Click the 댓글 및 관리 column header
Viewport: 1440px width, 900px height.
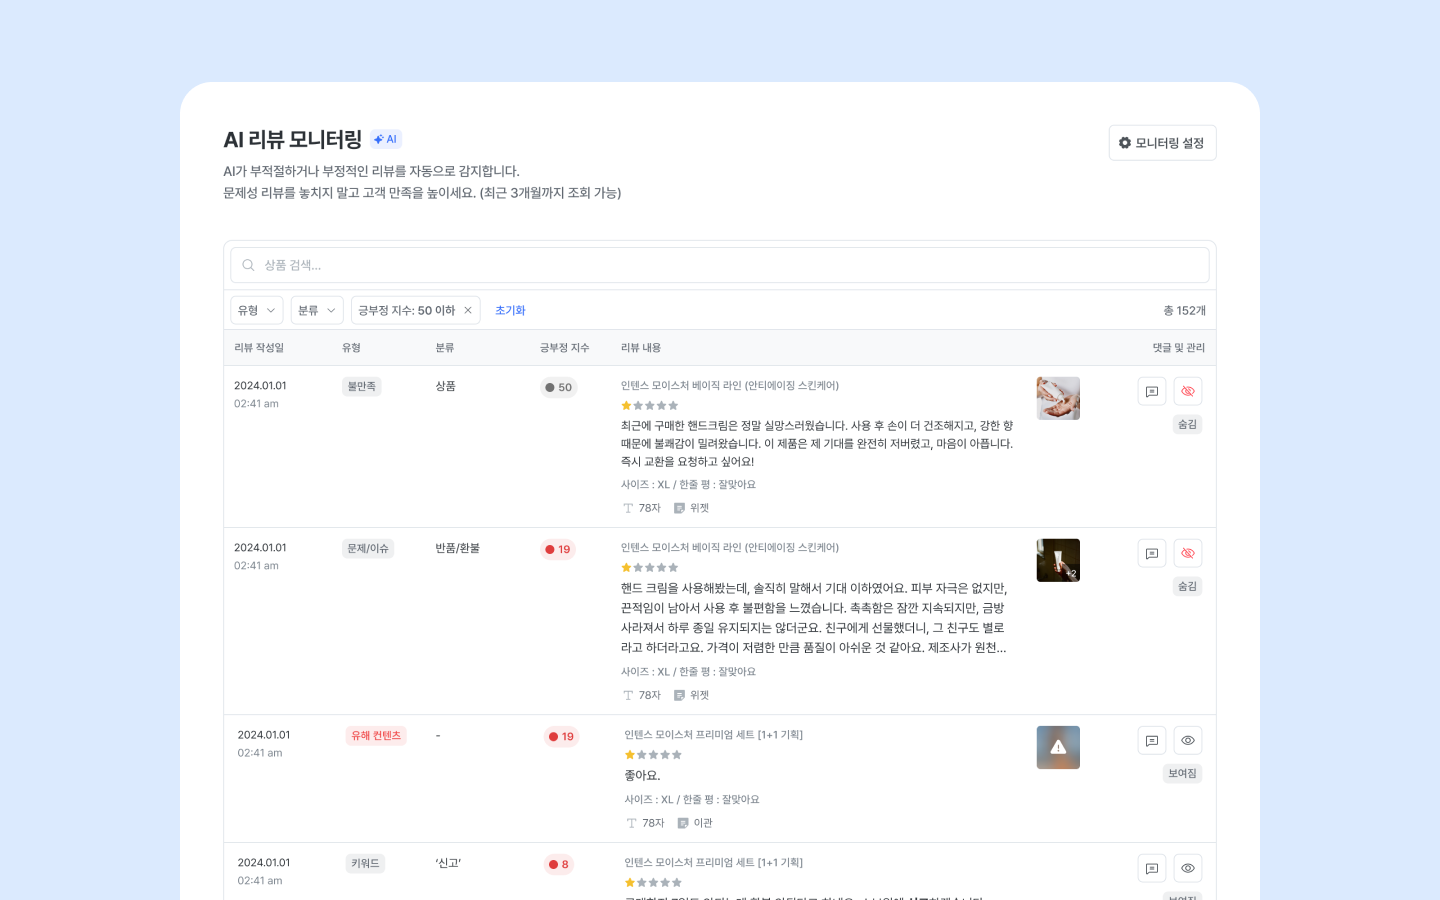[1179, 348]
